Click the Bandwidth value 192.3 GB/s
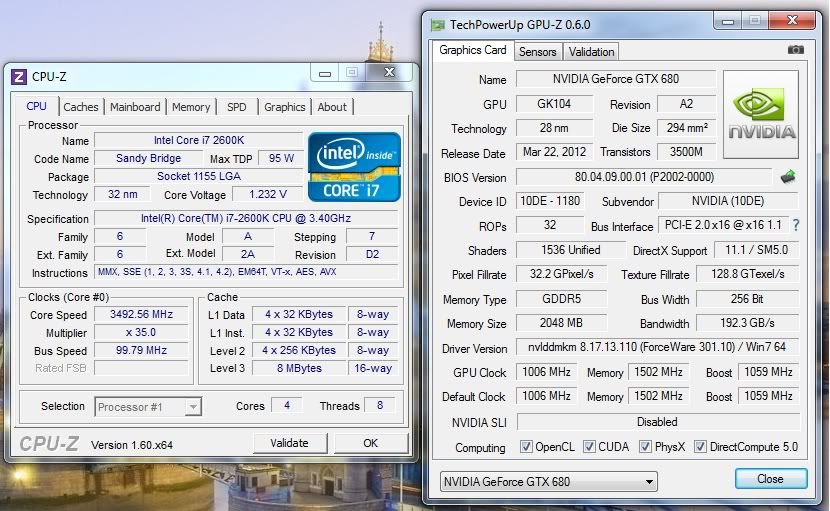The image size is (830, 511). click(x=747, y=323)
